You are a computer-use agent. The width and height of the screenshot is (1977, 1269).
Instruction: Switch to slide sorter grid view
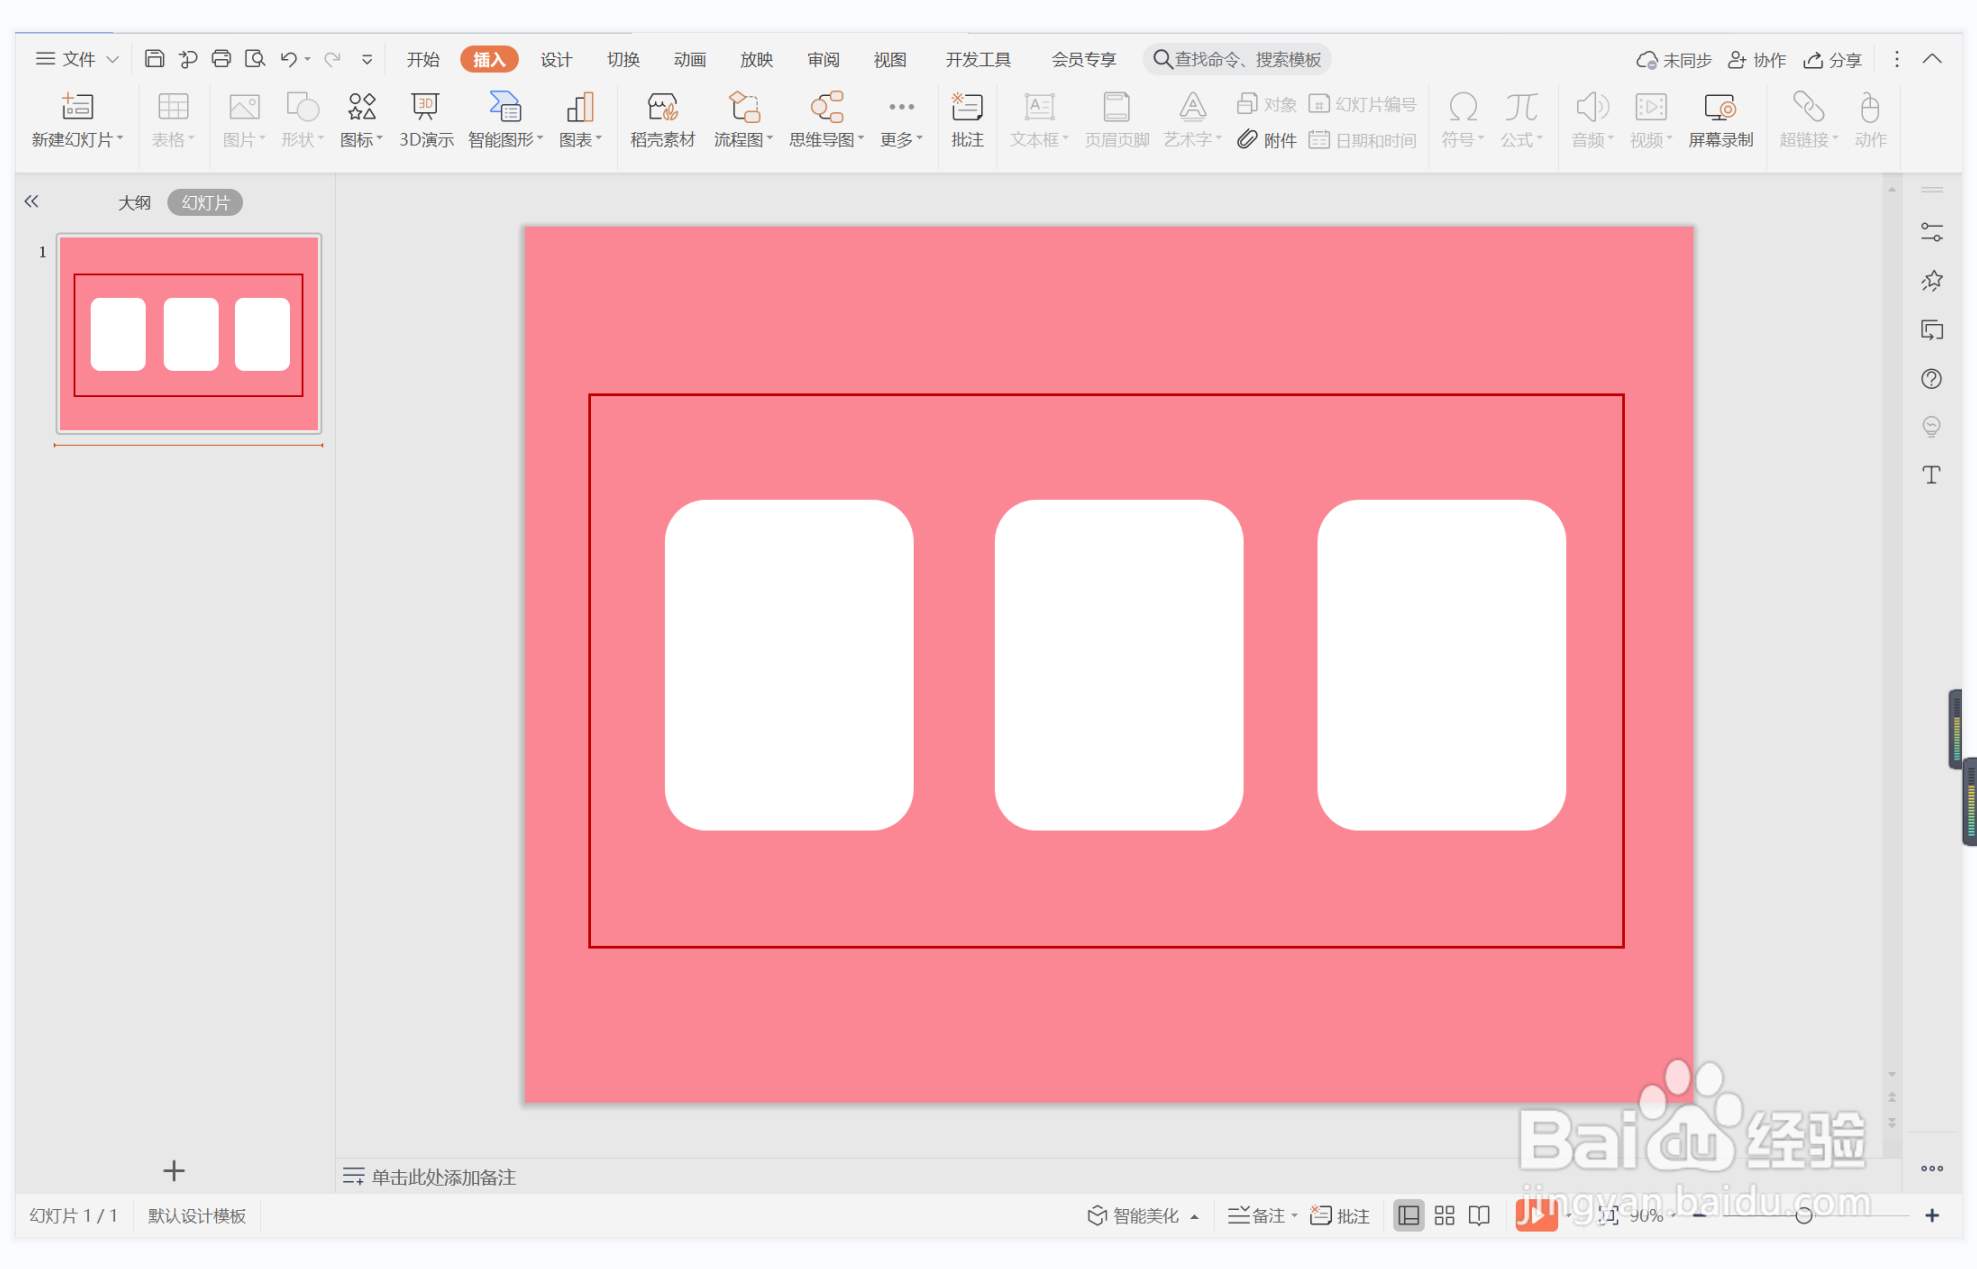point(1444,1215)
